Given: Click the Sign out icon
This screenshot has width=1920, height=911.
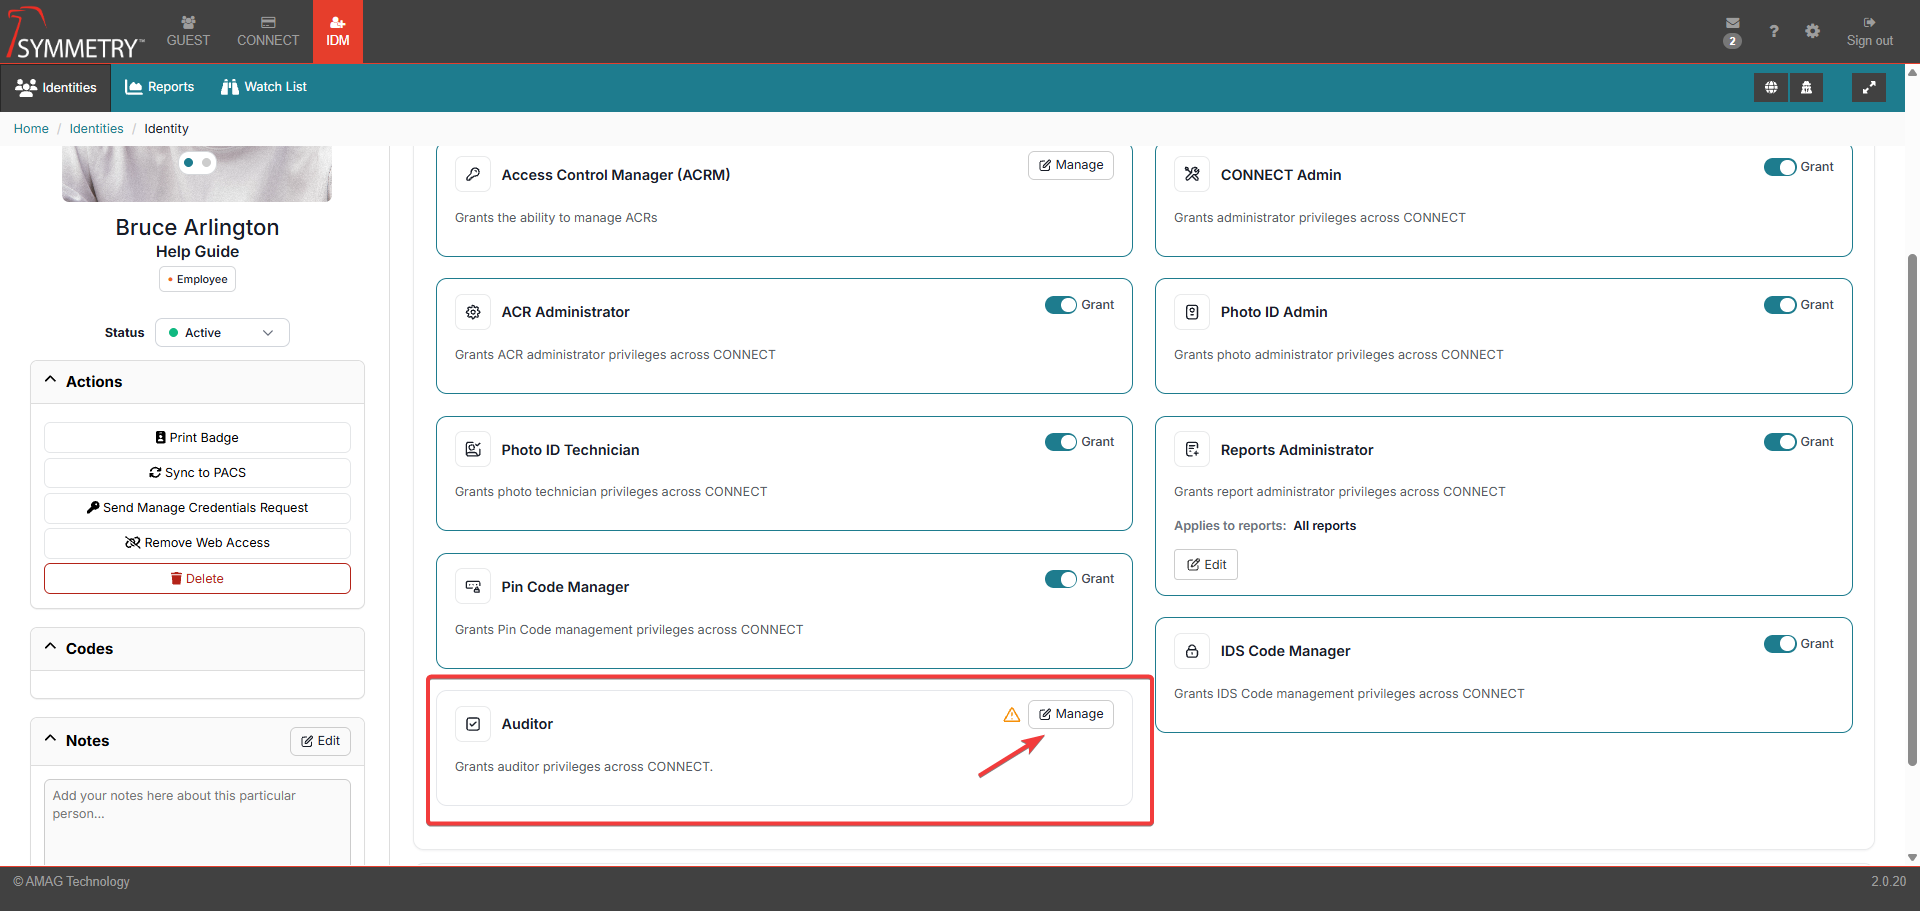Looking at the screenshot, I should 1869,23.
